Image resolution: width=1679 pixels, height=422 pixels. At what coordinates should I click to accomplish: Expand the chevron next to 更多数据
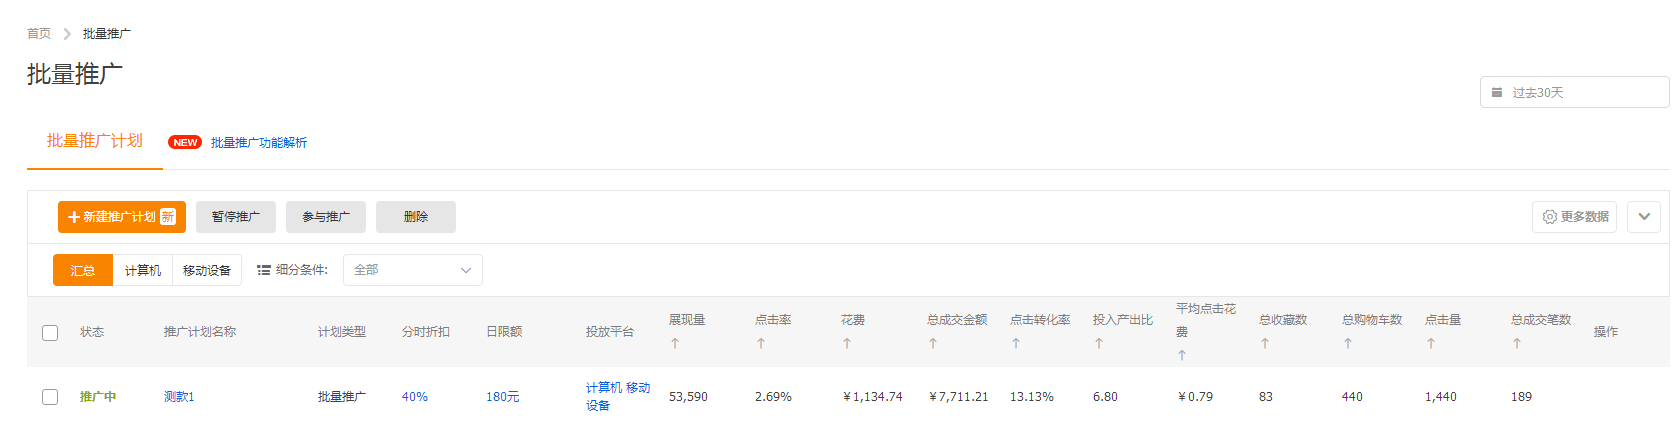pyautogui.click(x=1644, y=216)
